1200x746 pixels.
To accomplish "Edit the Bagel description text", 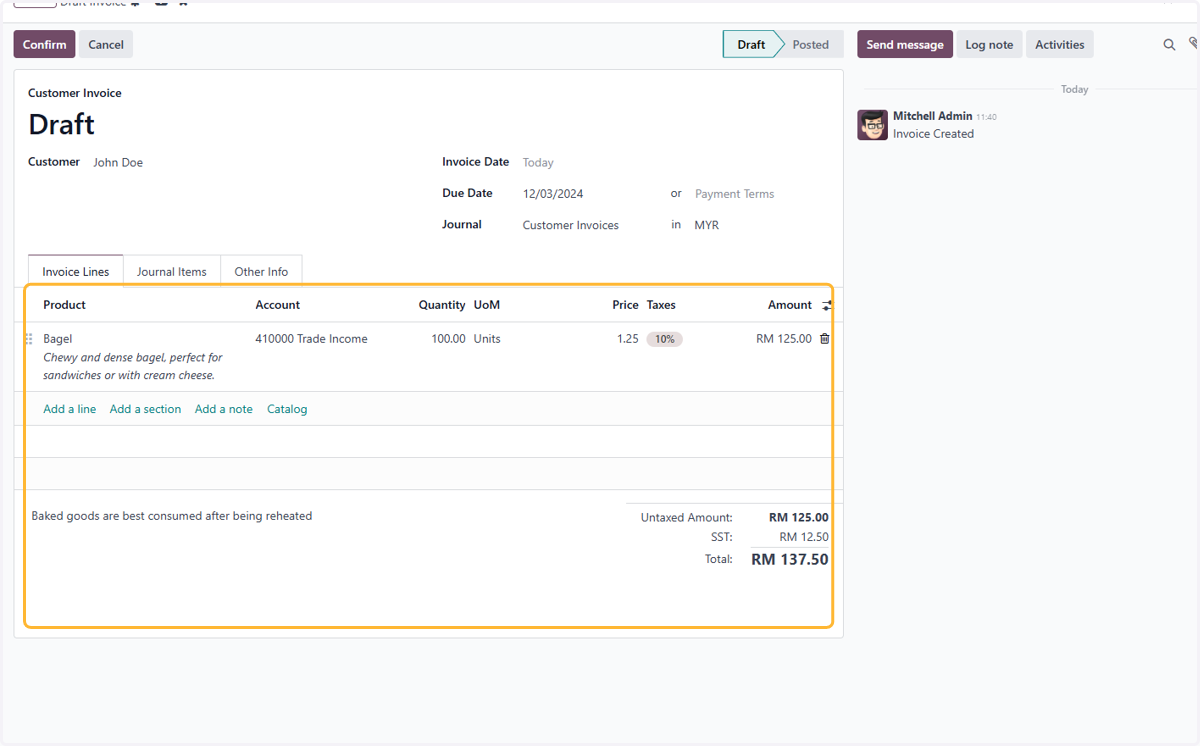I will [x=133, y=366].
